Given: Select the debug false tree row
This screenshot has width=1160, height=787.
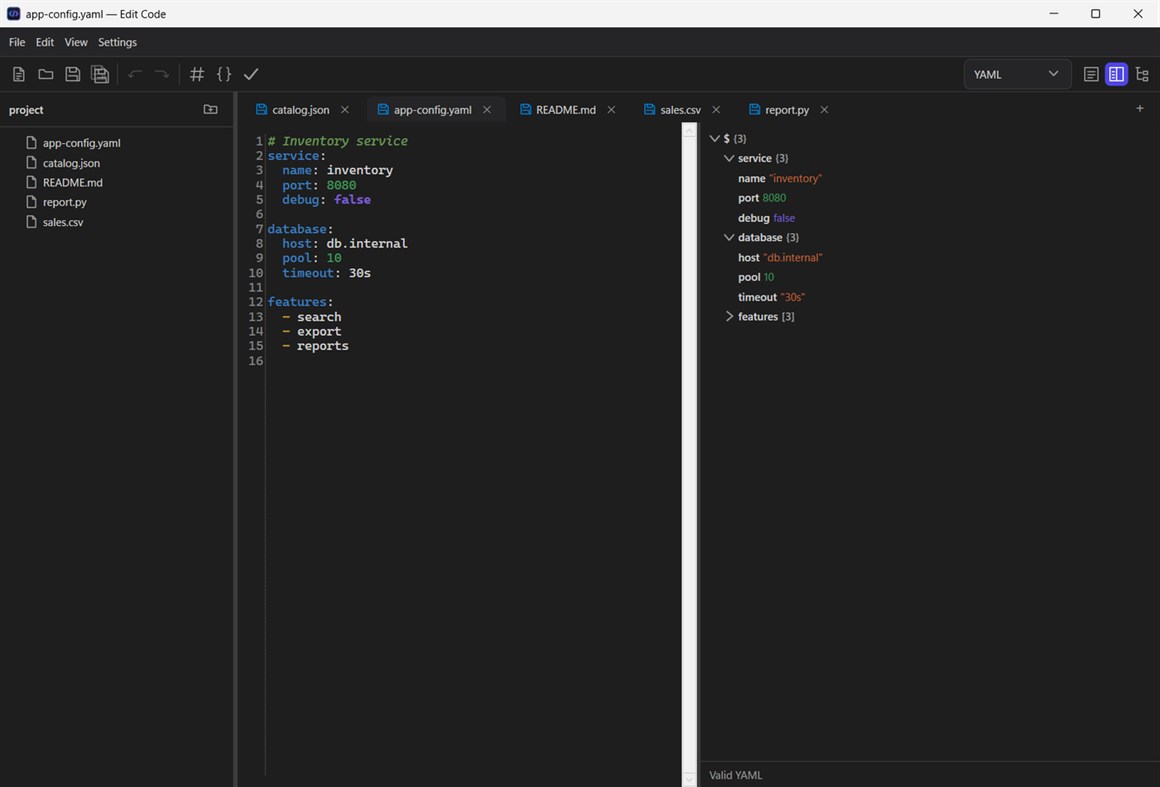Looking at the screenshot, I should 766,217.
